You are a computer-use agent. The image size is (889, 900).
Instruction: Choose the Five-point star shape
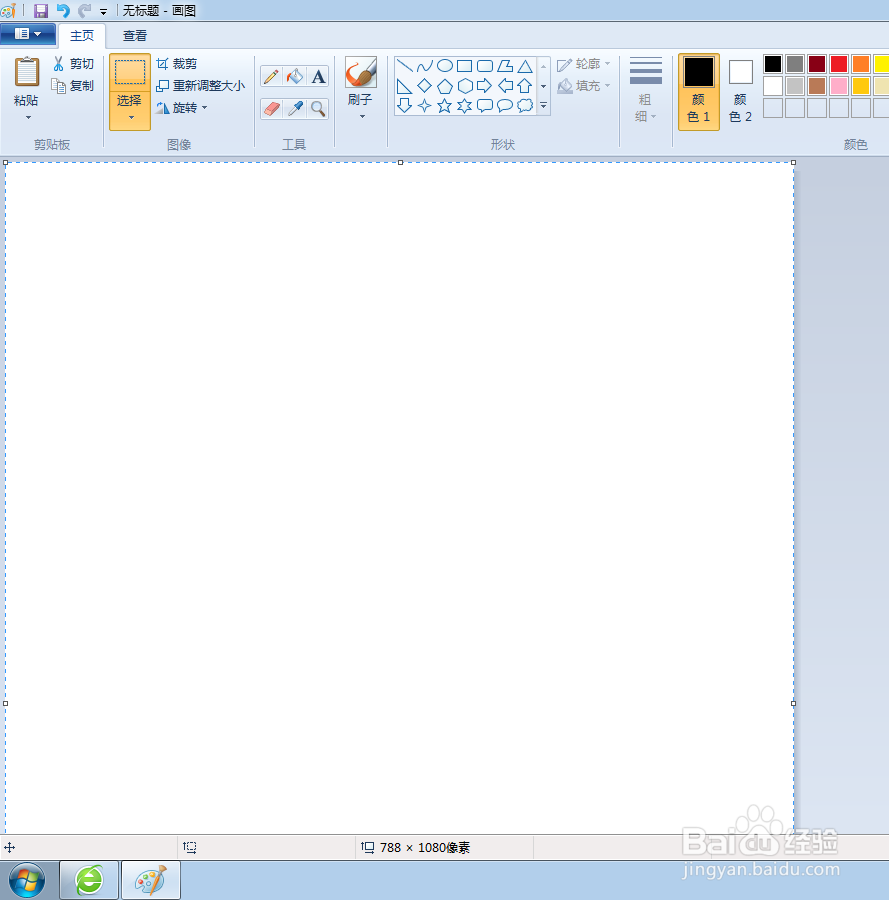(x=445, y=106)
